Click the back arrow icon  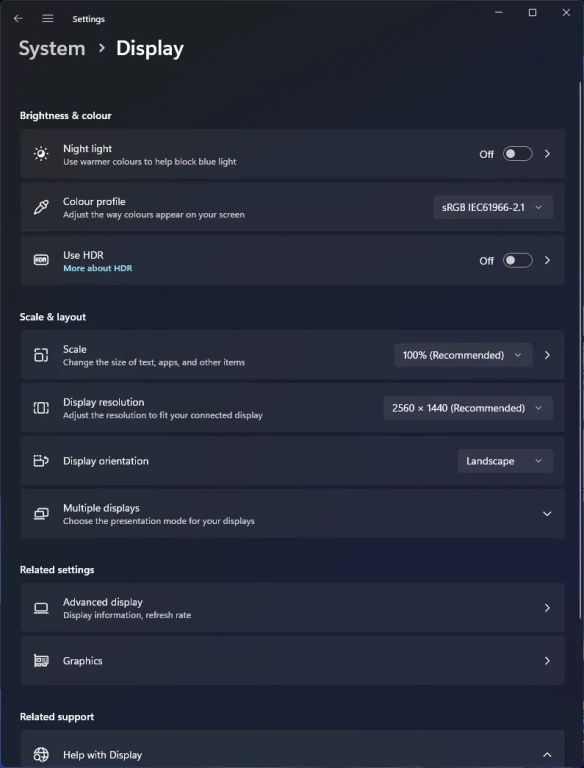(18, 19)
